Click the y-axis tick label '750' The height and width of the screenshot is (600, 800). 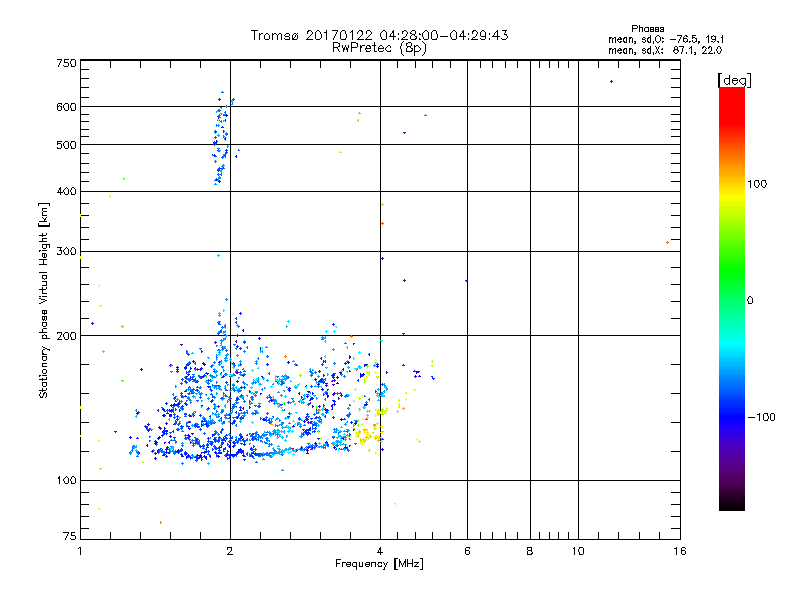(x=66, y=63)
